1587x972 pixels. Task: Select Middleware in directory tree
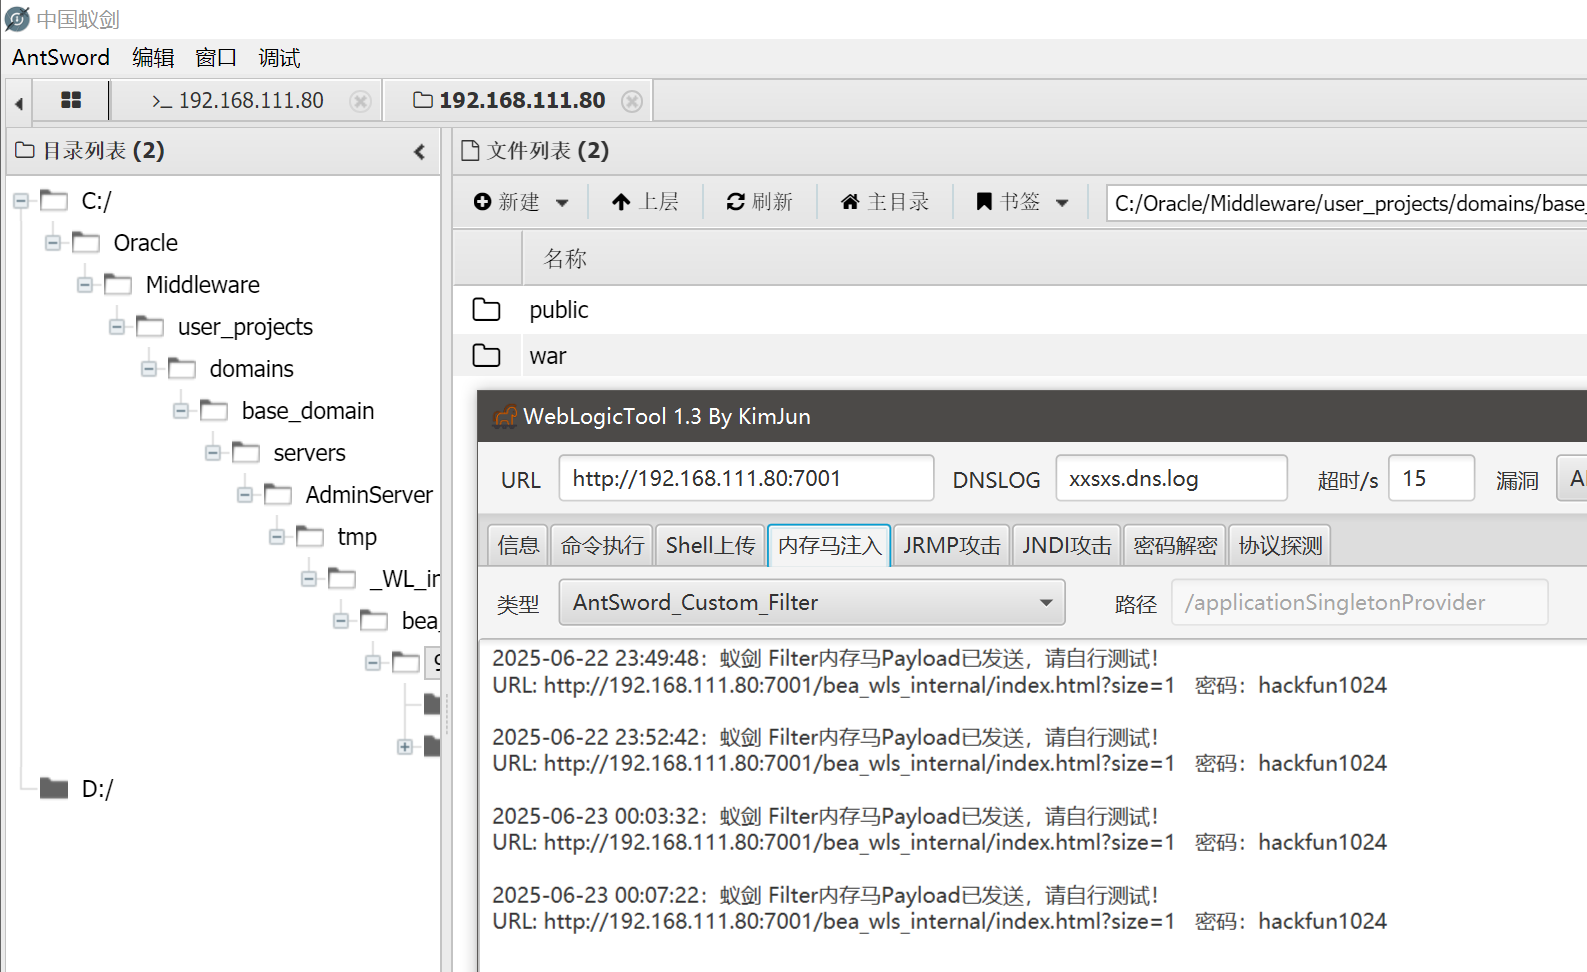(x=203, y=285)
